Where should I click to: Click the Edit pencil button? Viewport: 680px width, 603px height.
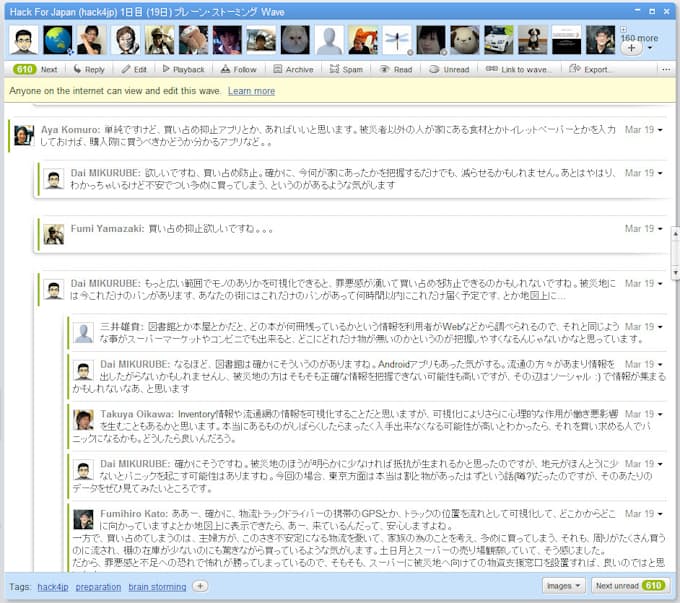pos(134,70)
